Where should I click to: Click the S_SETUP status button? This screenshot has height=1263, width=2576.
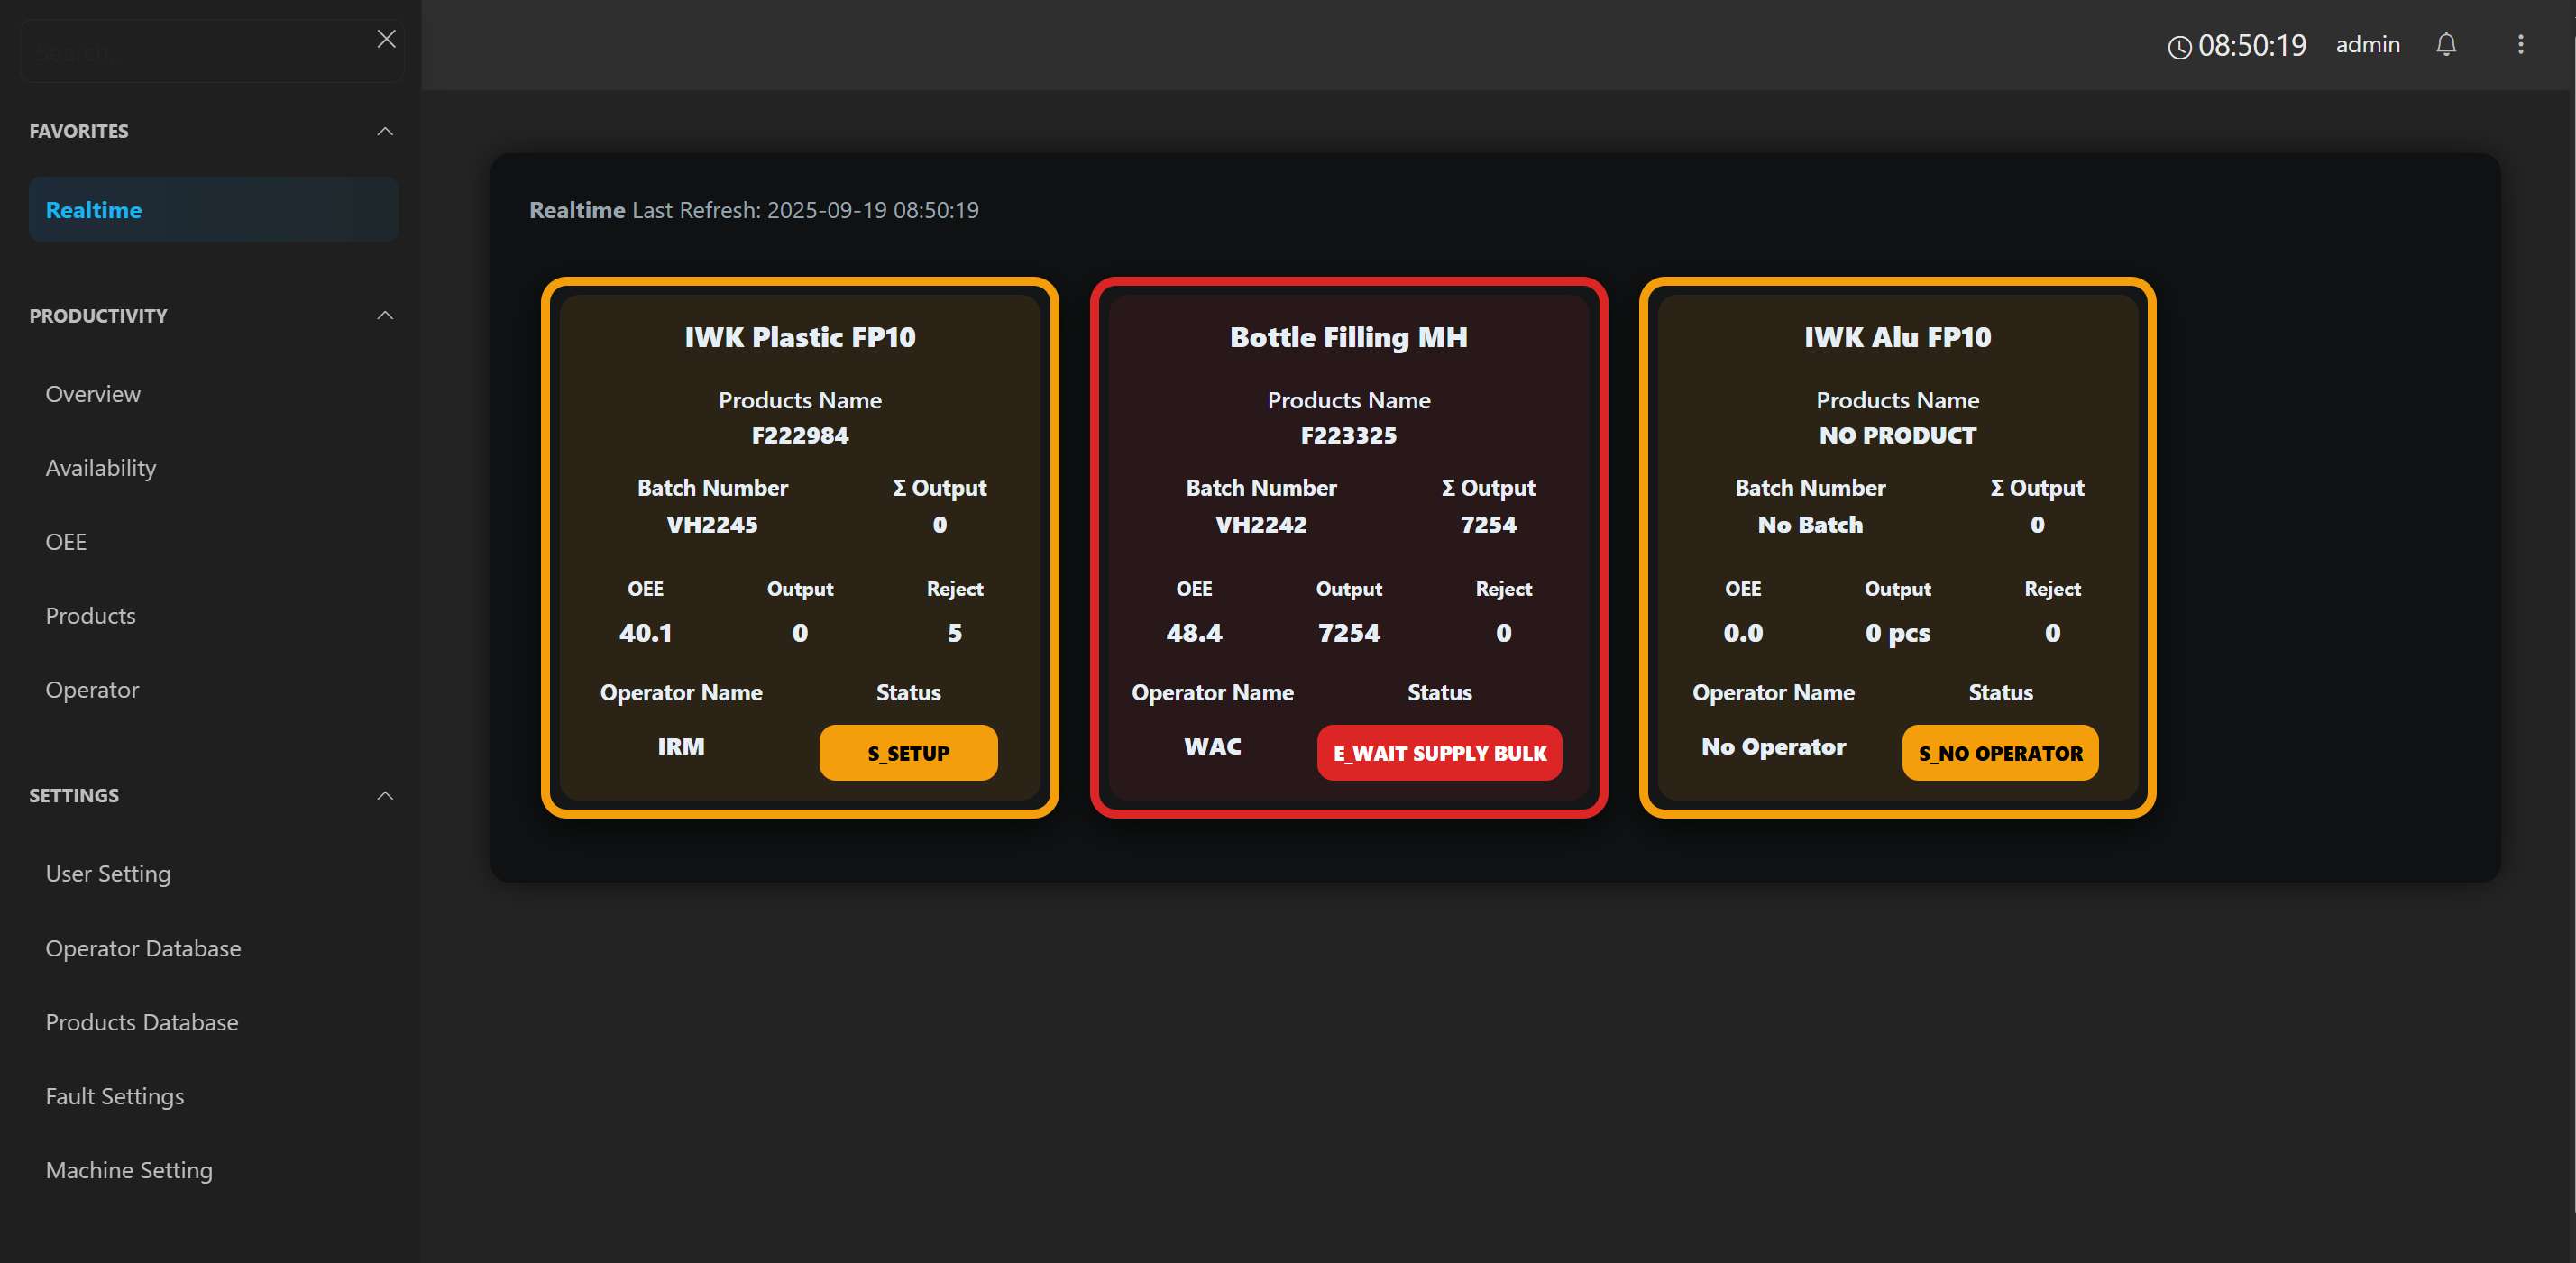tap(907, 752)
